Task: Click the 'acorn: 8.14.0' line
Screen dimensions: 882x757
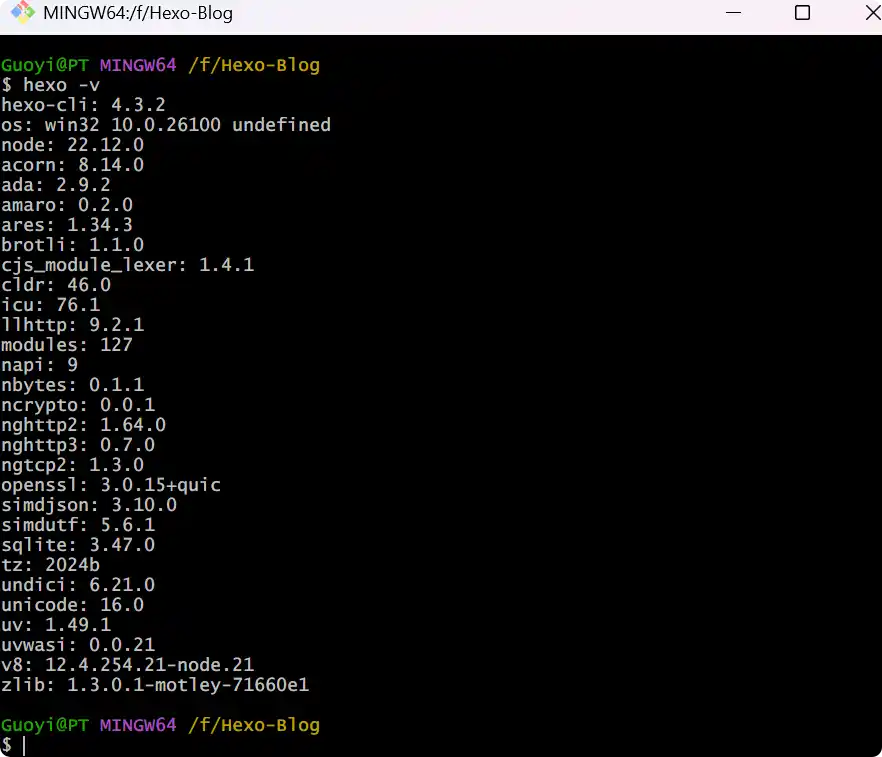Action: [73, 165]
